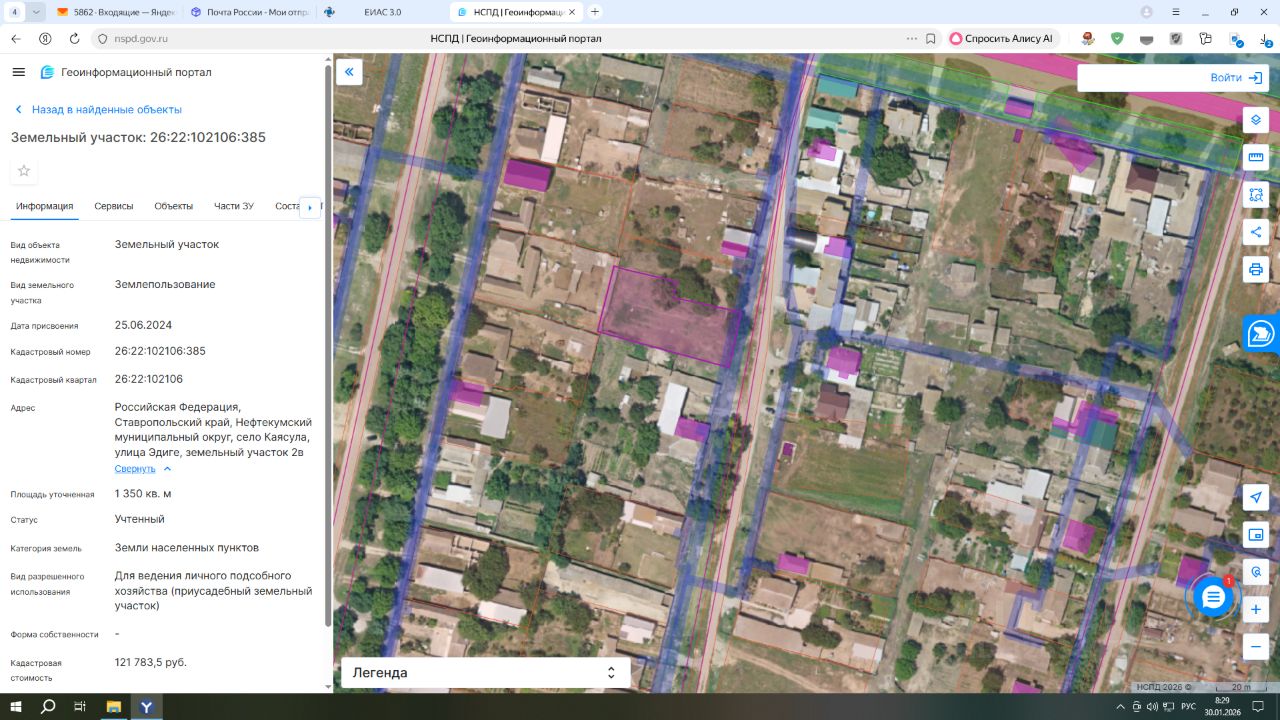
Task: Zoom out the map with minus button
Action: [1256, 647]
